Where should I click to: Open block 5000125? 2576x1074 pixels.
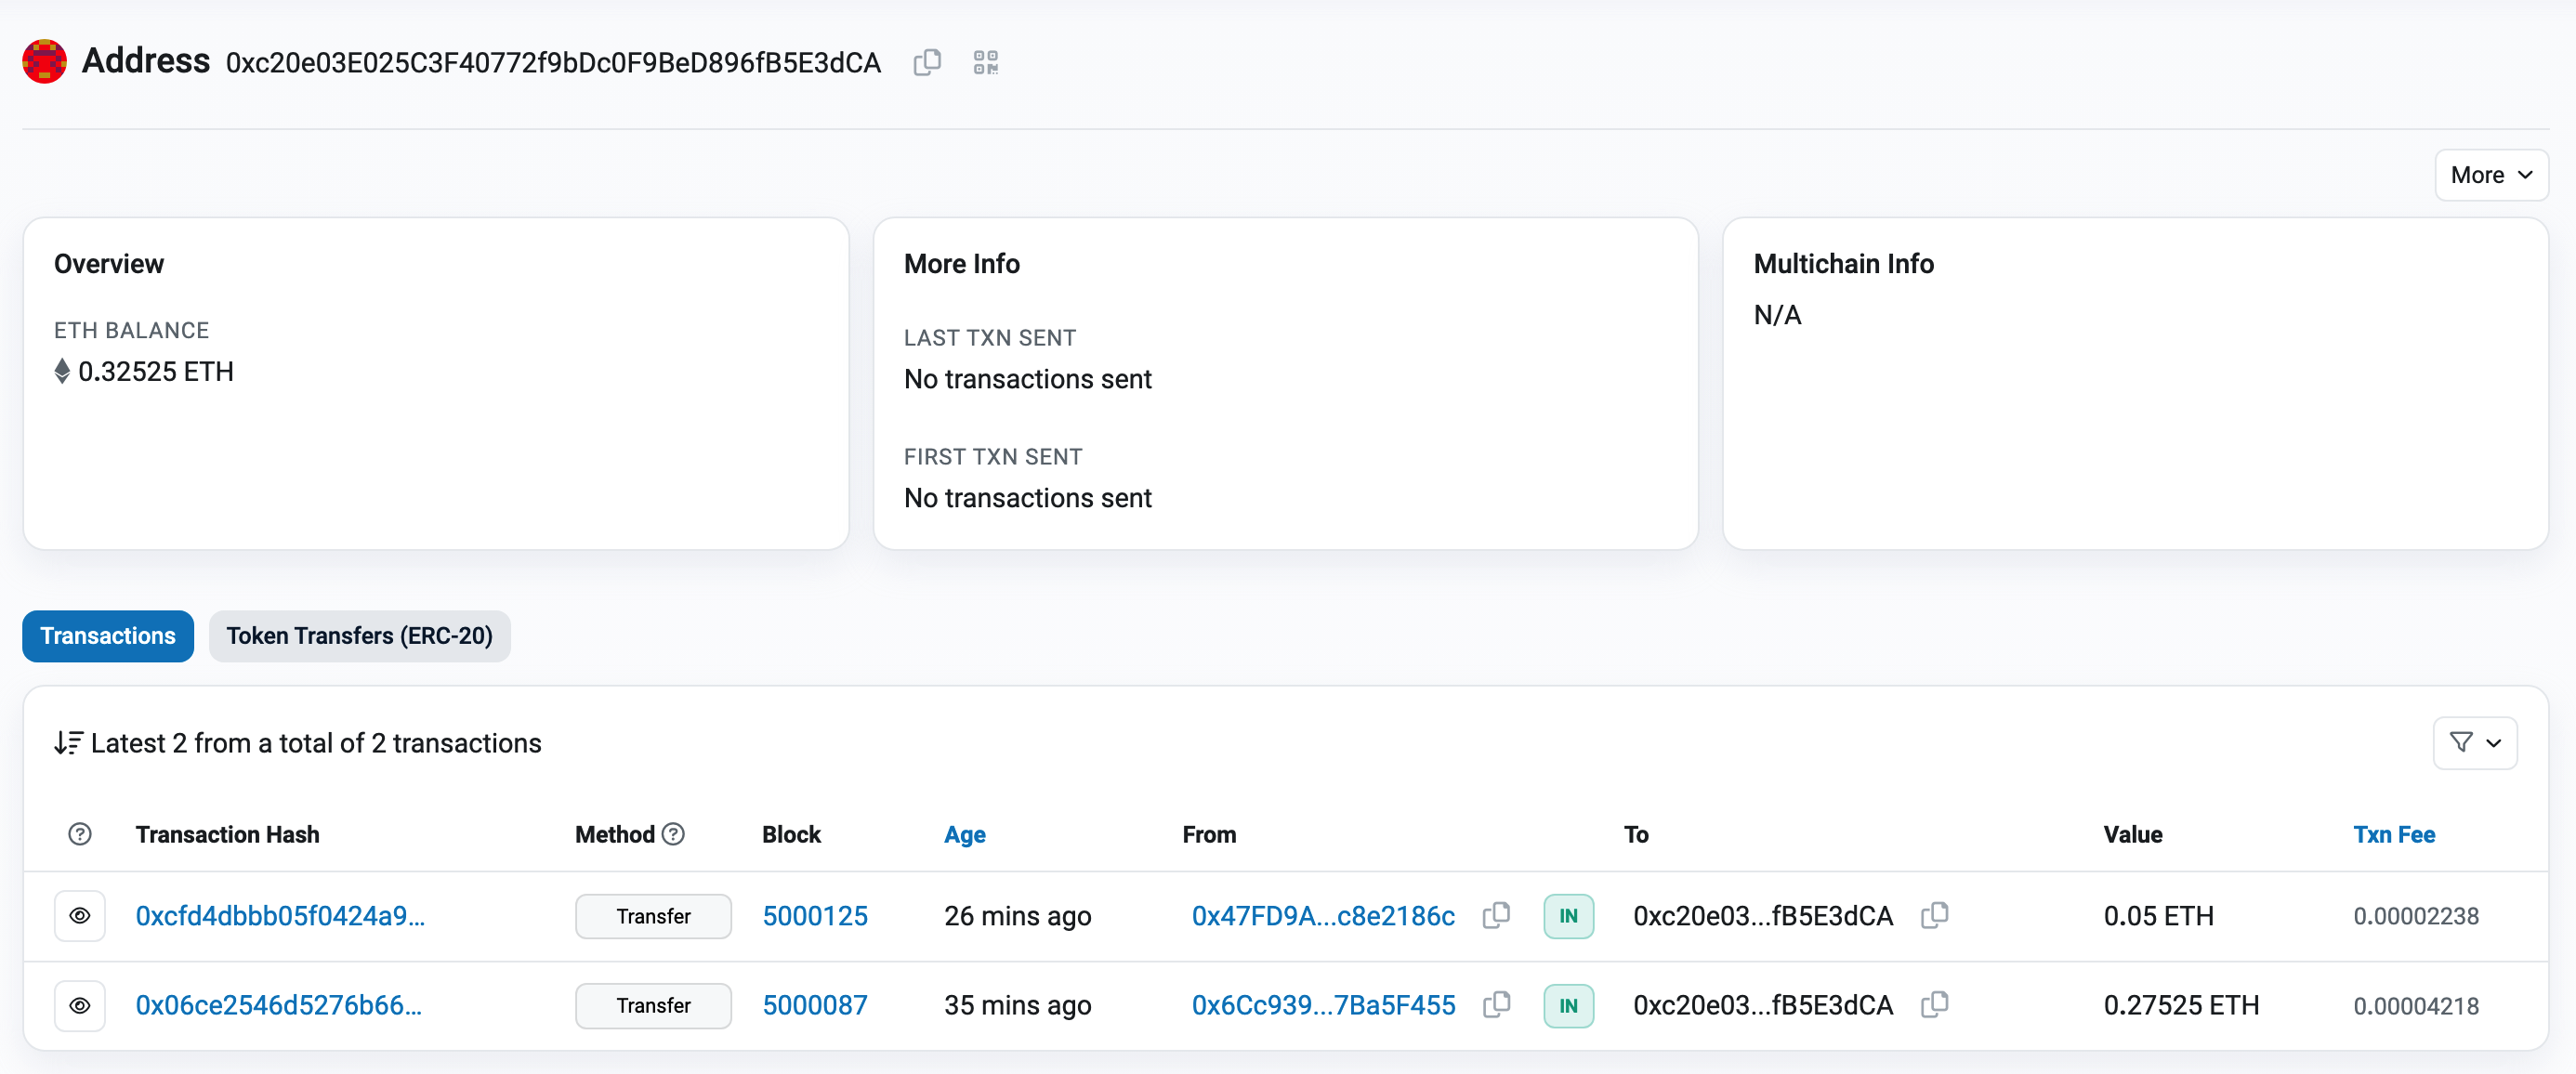coord(814,915)
